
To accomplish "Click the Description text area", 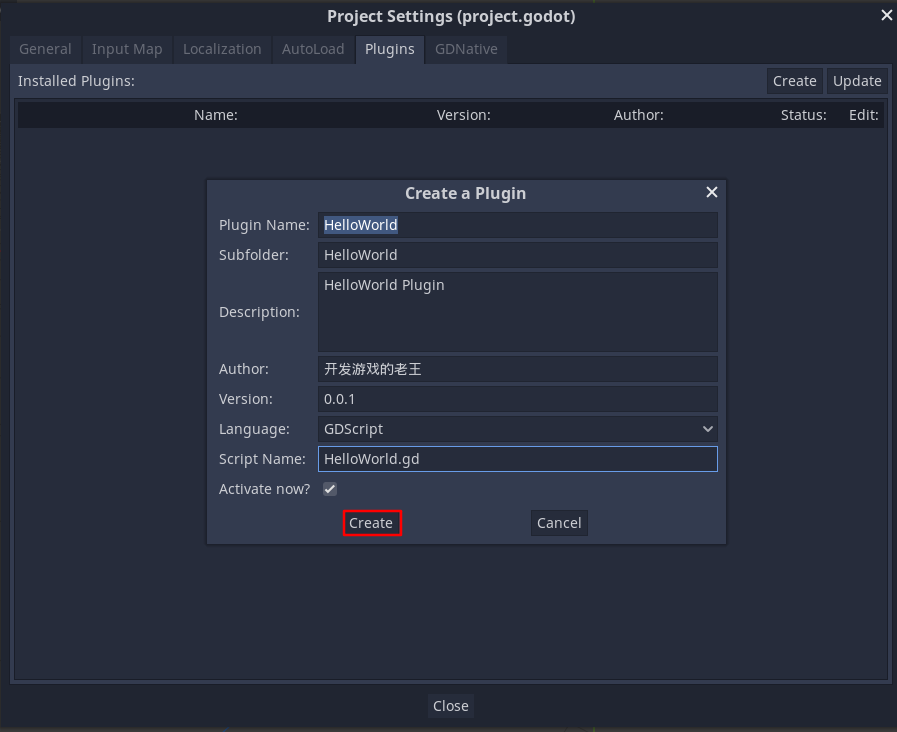I will (x=517, y=312).
